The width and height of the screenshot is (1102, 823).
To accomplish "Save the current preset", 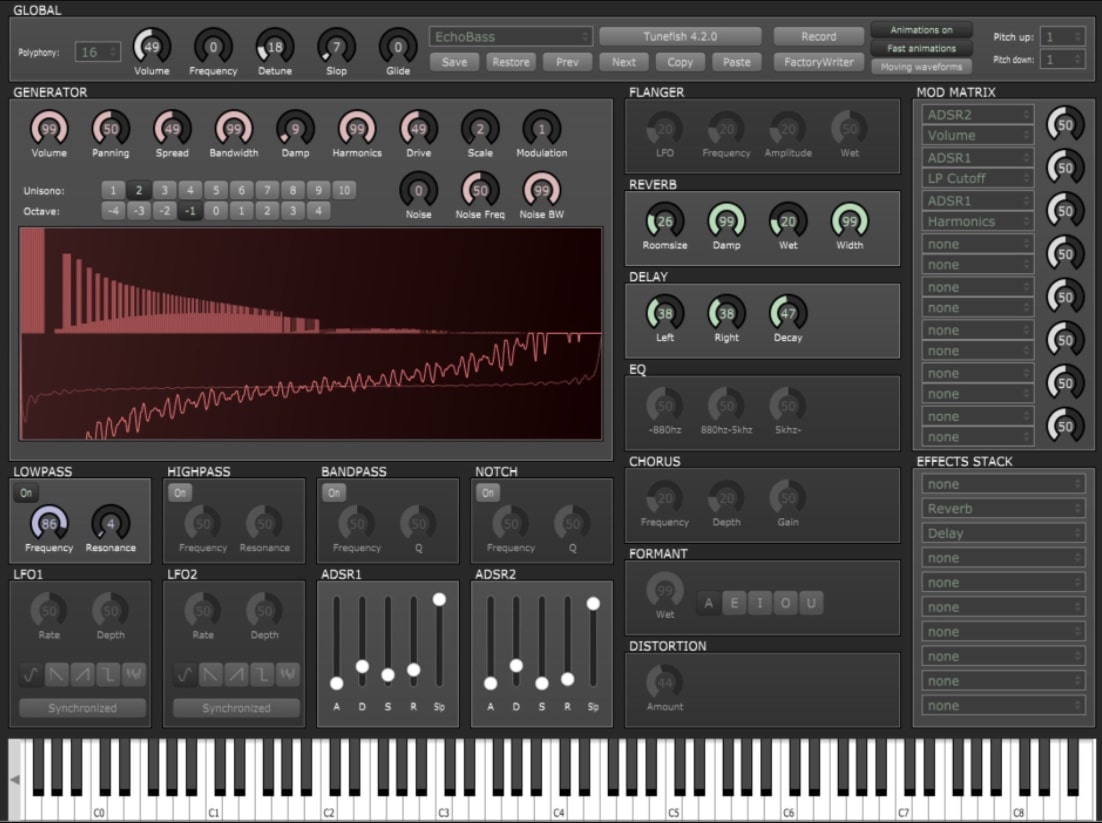I will coord(454,61).
